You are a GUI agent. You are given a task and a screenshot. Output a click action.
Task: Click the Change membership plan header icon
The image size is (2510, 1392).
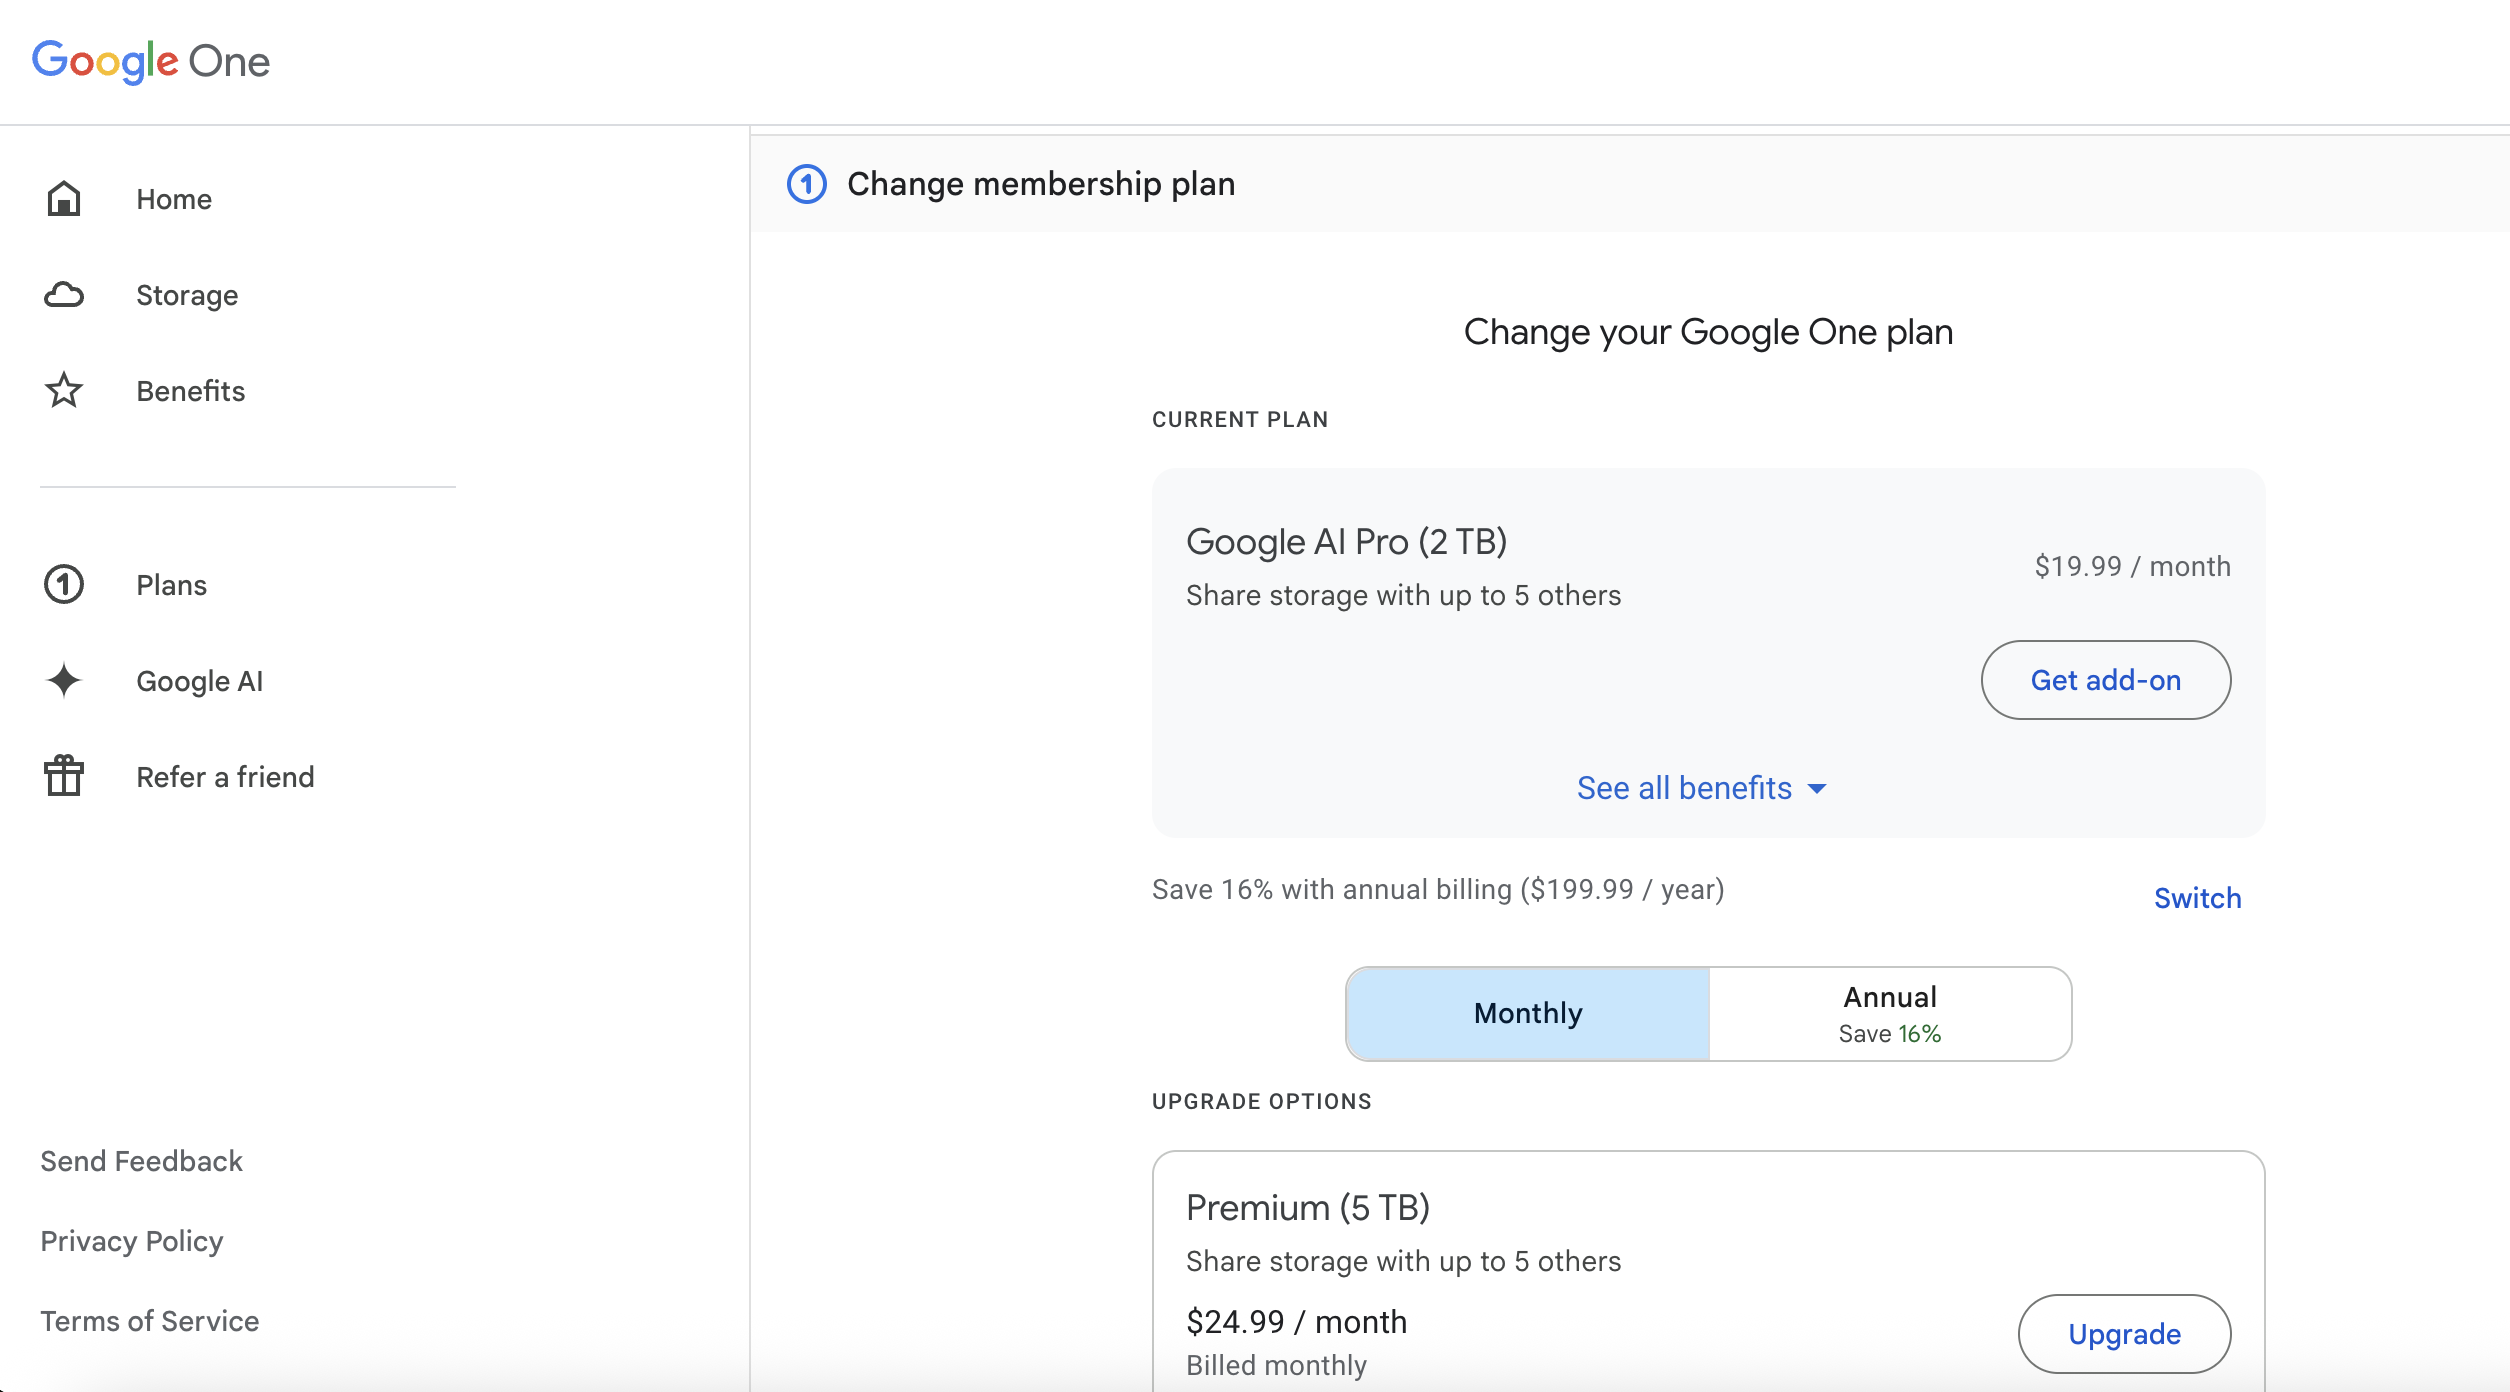coord(807,184)
